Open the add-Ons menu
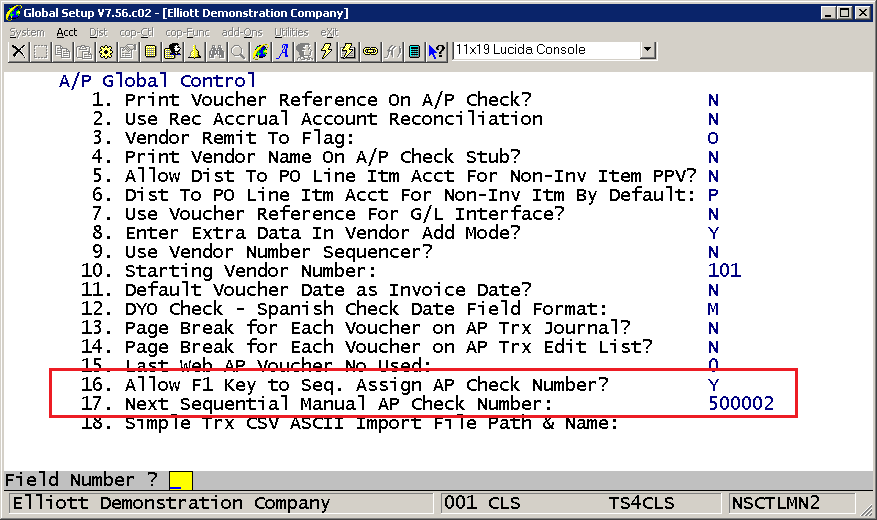This screenshot has height=520, width=877. tap(242, 32)
